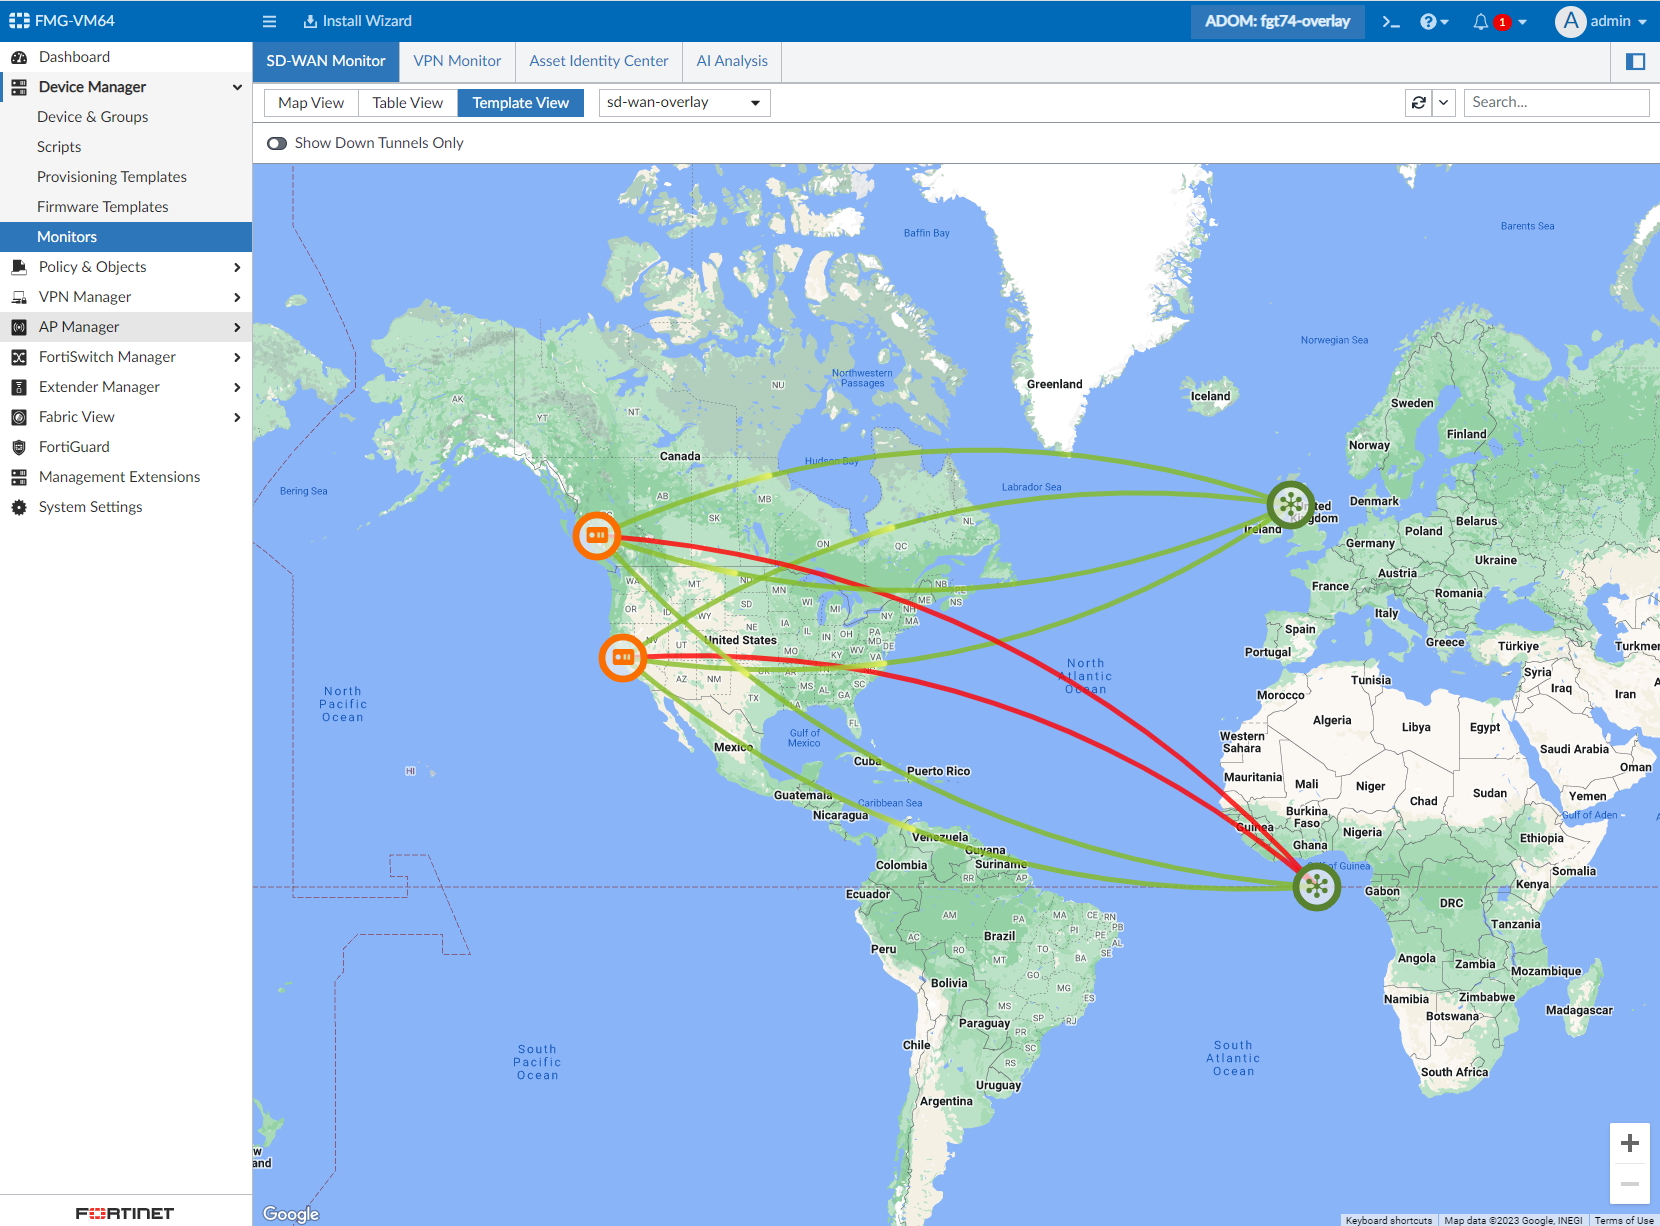The height and width of the screenshot is (1226, 1660).
Task: Toggle Show Down Tunnels Only switch
Action: pyautogui.click(x=277, y=143)
